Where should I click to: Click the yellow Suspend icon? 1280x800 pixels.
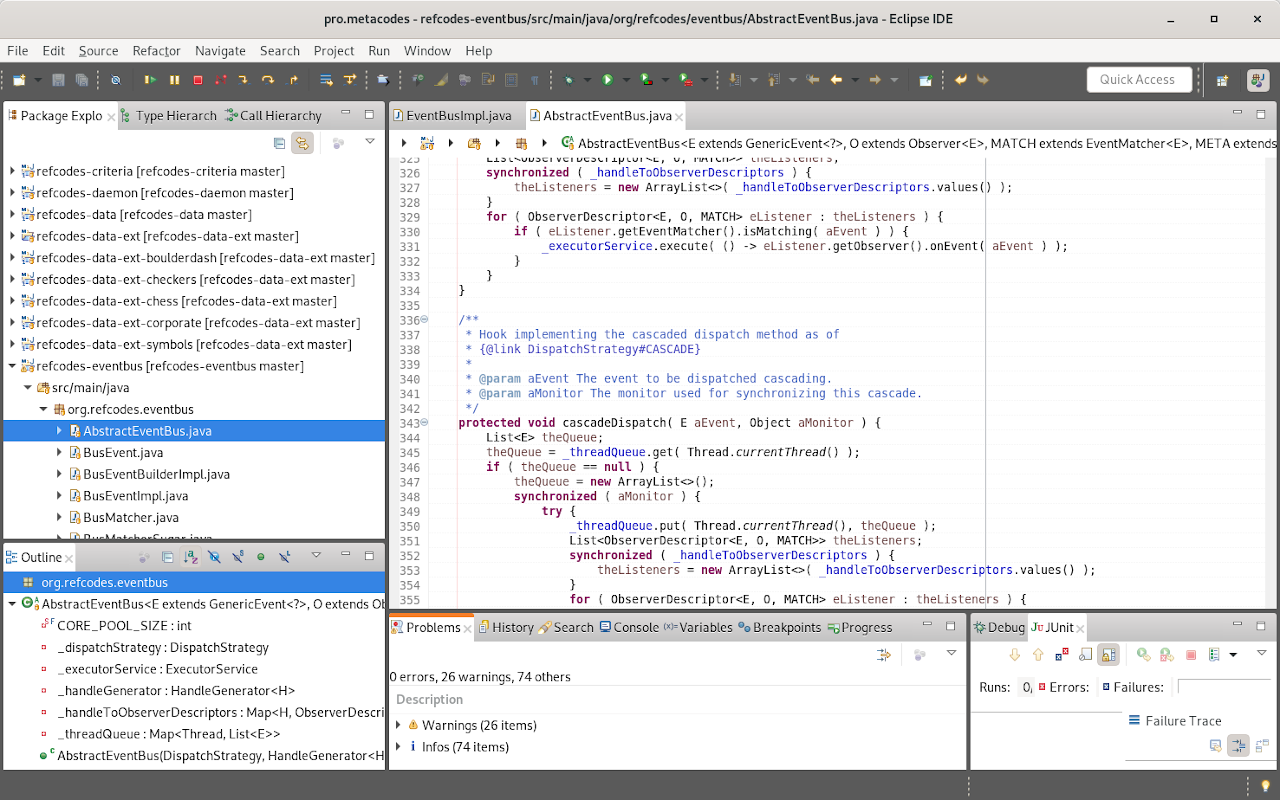point(174,80)
